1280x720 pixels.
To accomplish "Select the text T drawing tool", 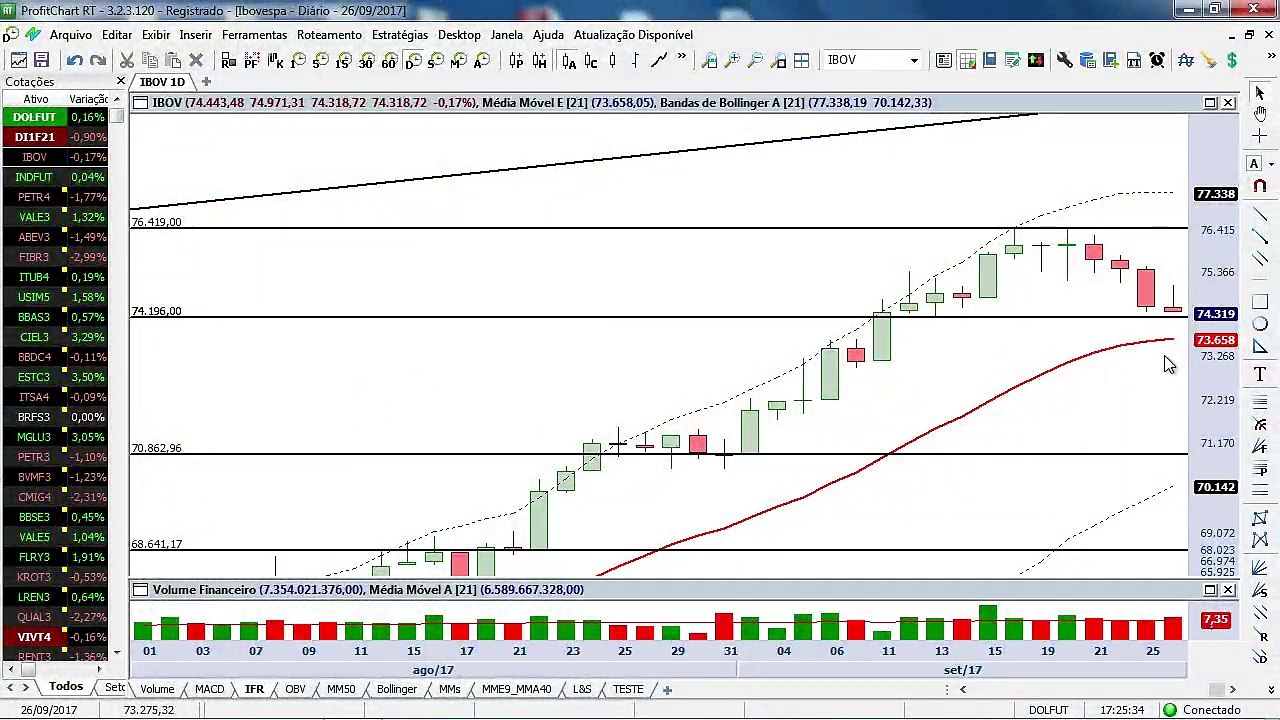I will coord(1260,374).
